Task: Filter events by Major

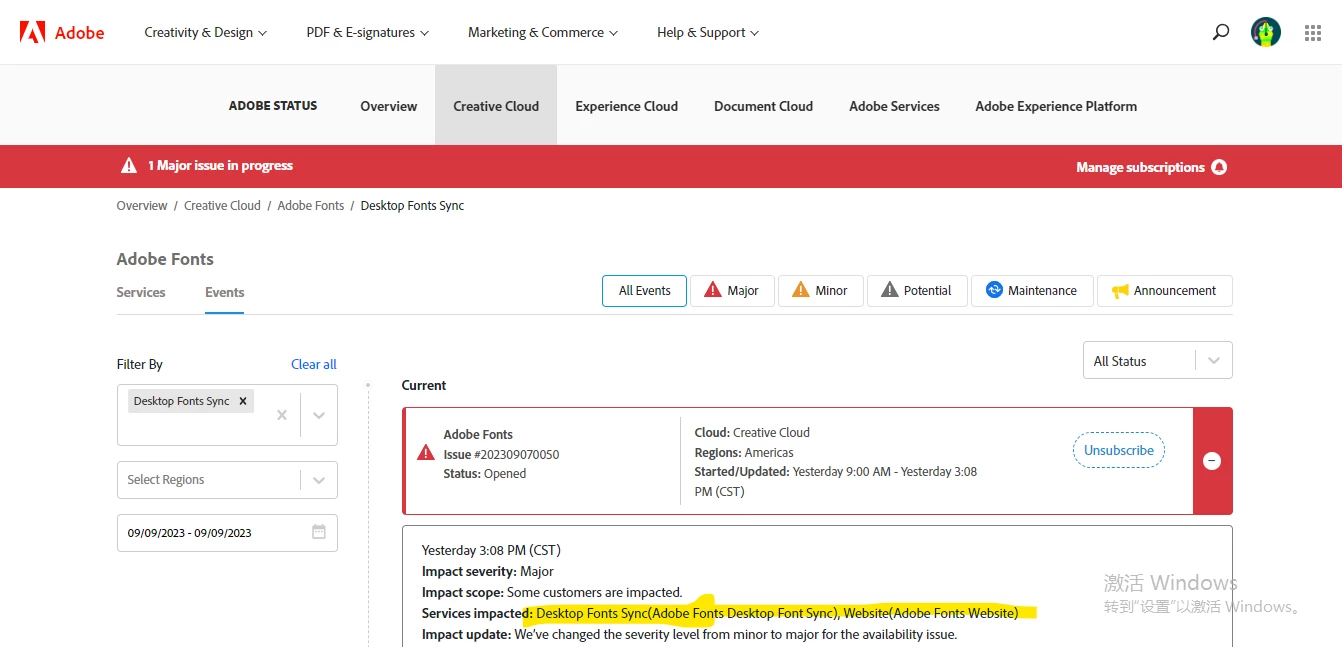Action: click(732, 291)
